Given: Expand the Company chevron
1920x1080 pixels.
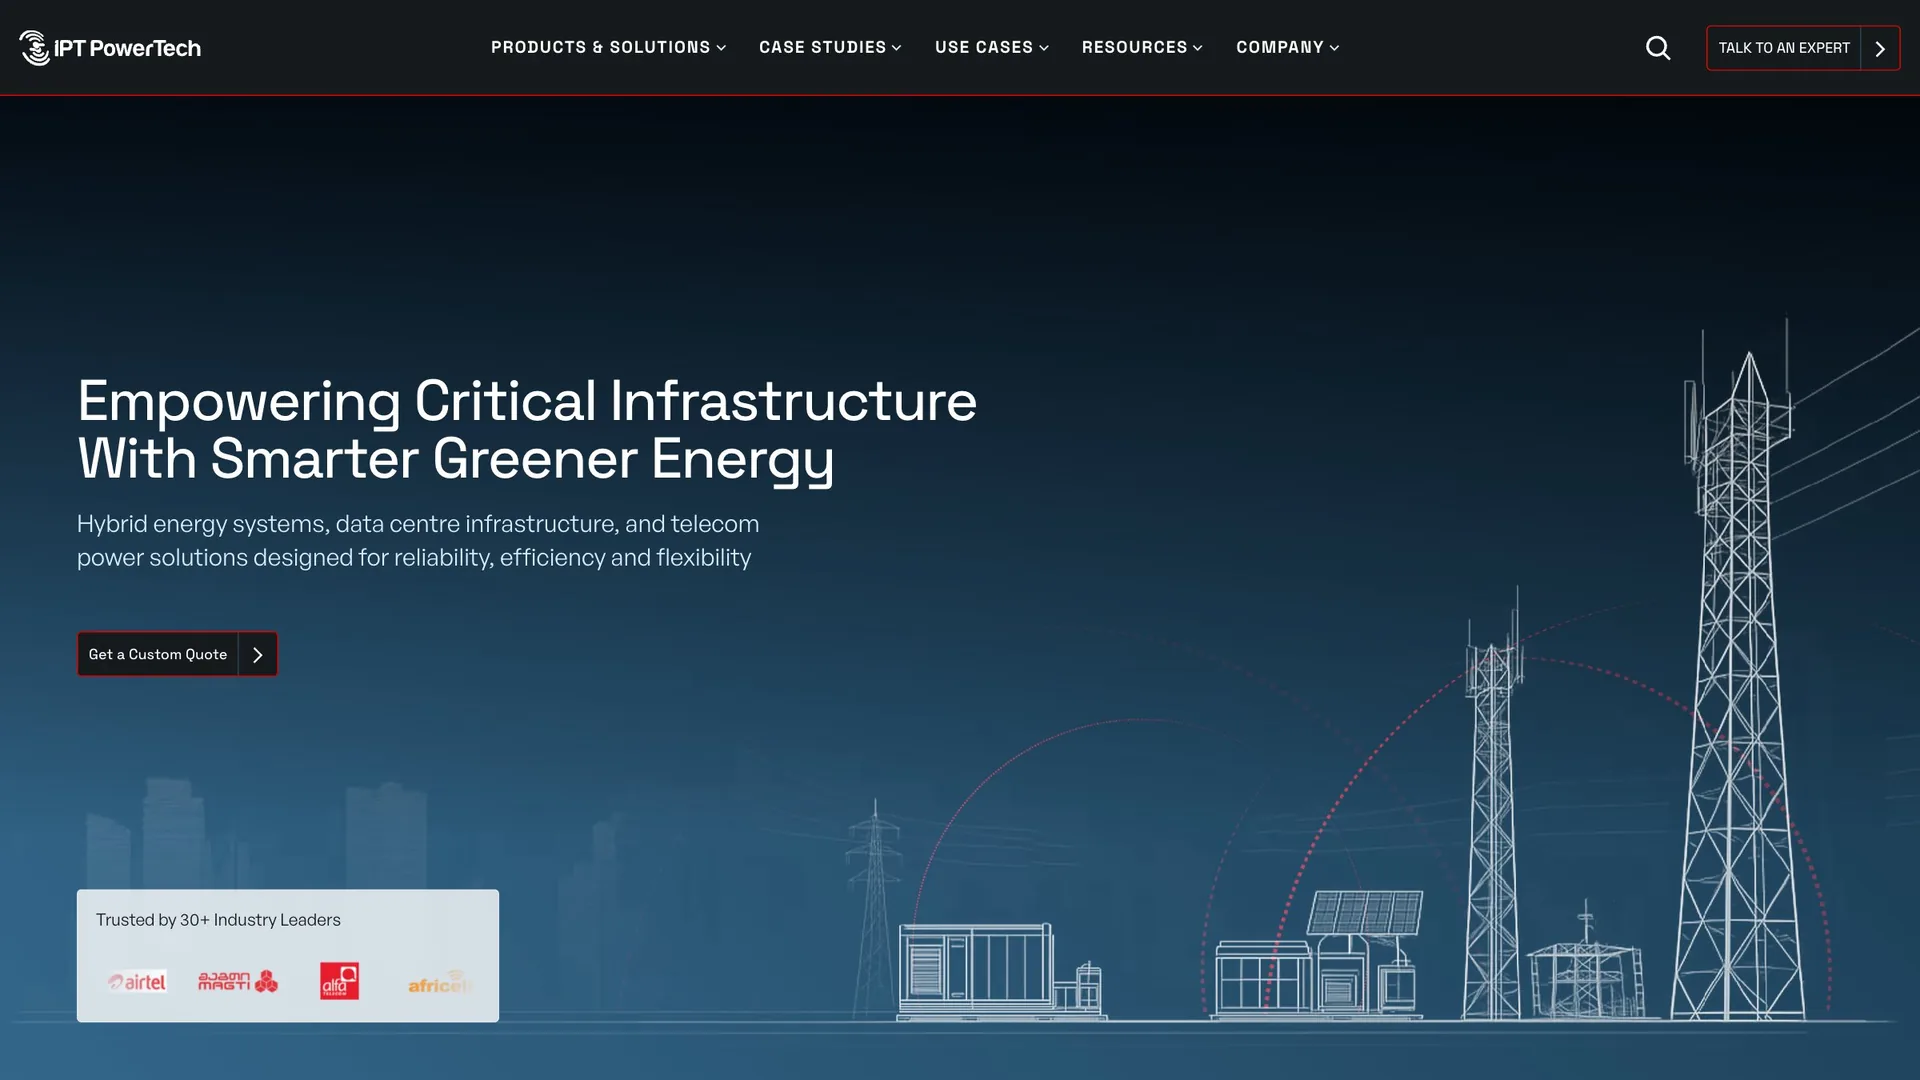Looking at the screenshot, I should 1334,48.
